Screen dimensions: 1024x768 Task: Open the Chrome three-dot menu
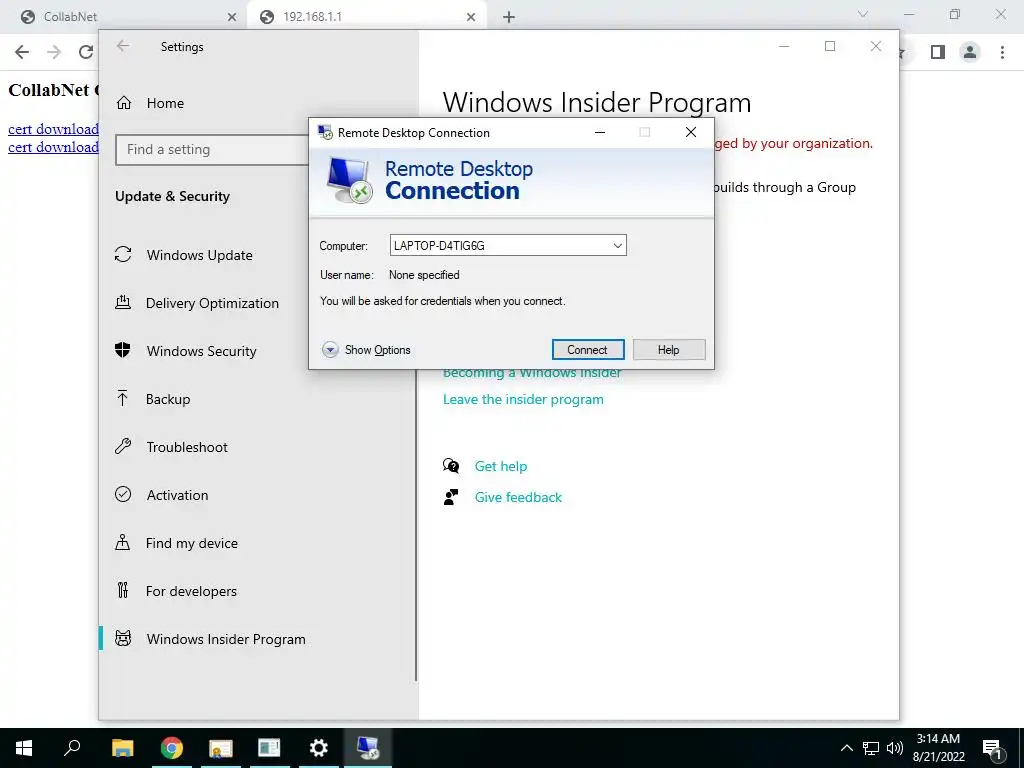pyautogui.click(x=1002, y=52)
